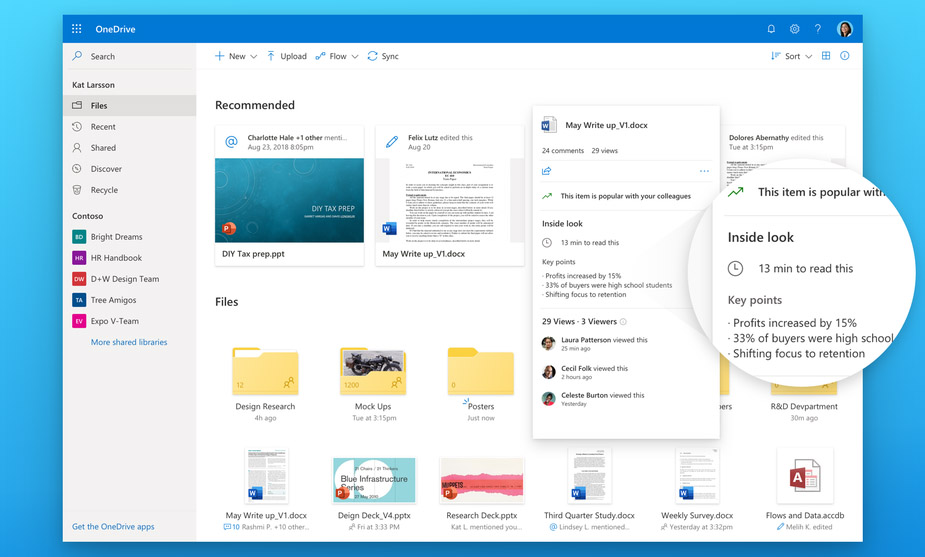Image resolution: width=925 pixels, height=557 pixels.
Task: Open the Tree Amigos library
Action: click(104, 300)
